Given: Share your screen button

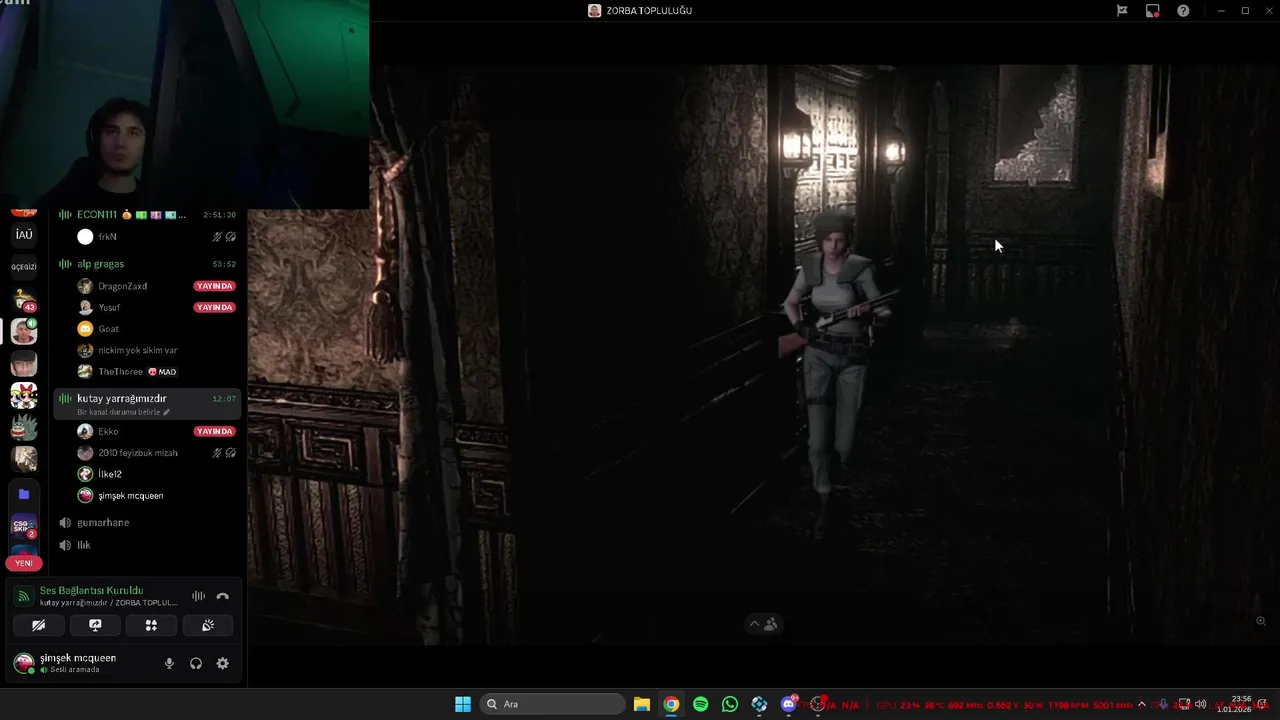Looking at the screenshot, I should point(95,625).
